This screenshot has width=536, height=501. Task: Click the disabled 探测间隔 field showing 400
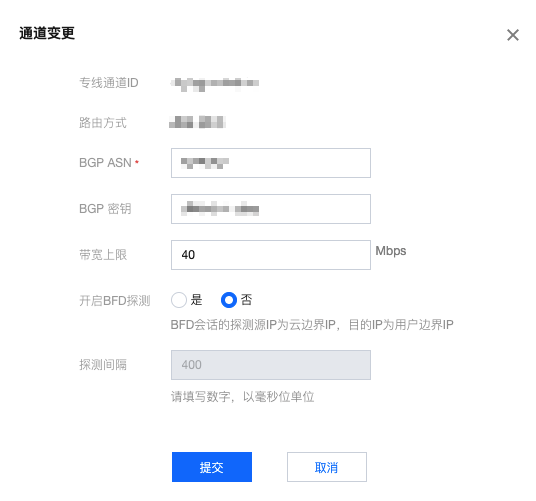pyautogui.click(x=271, y=365)
